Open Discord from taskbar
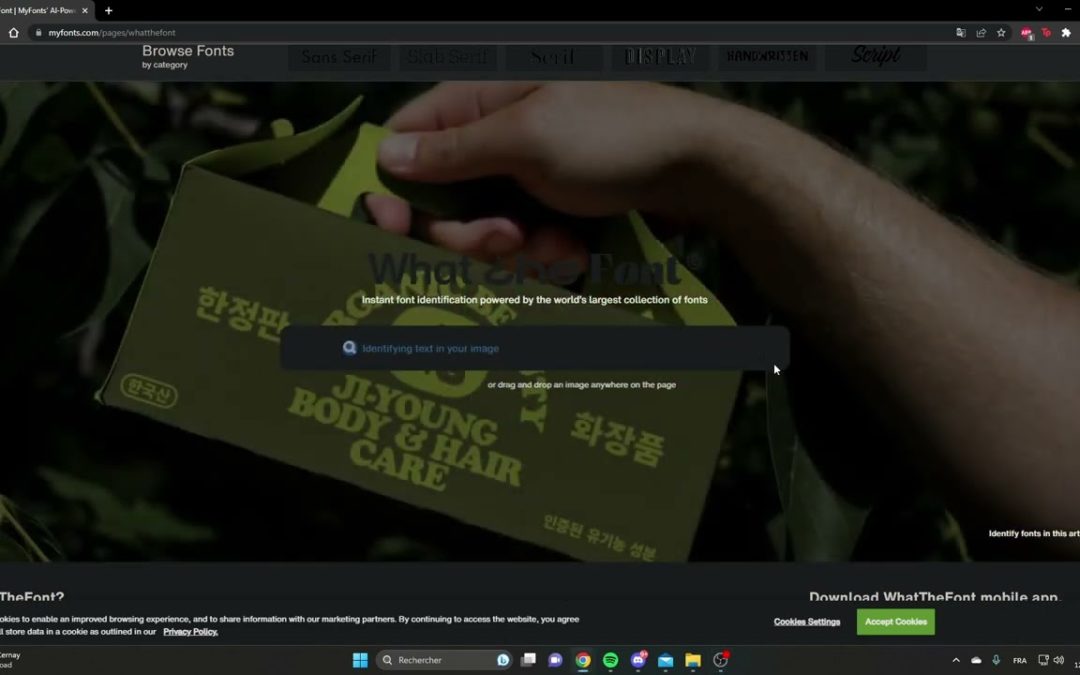1080x675 pixels. [x=638, y=660]
